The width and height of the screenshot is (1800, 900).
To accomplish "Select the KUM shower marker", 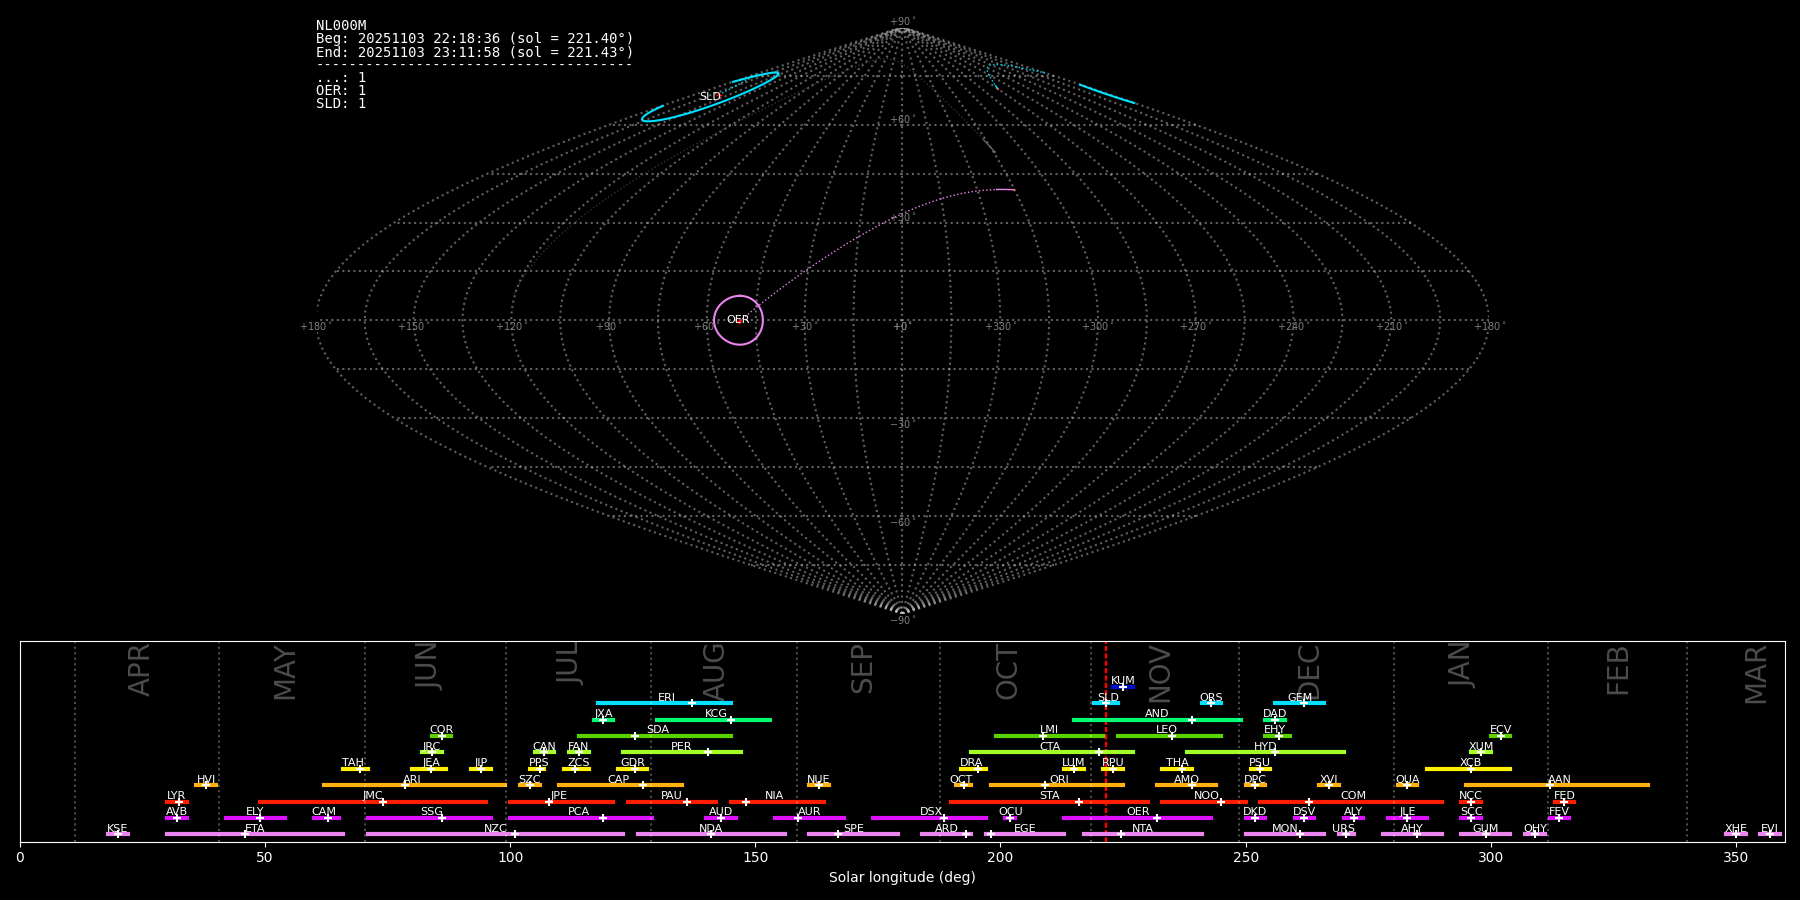I will click(1122, 687).
